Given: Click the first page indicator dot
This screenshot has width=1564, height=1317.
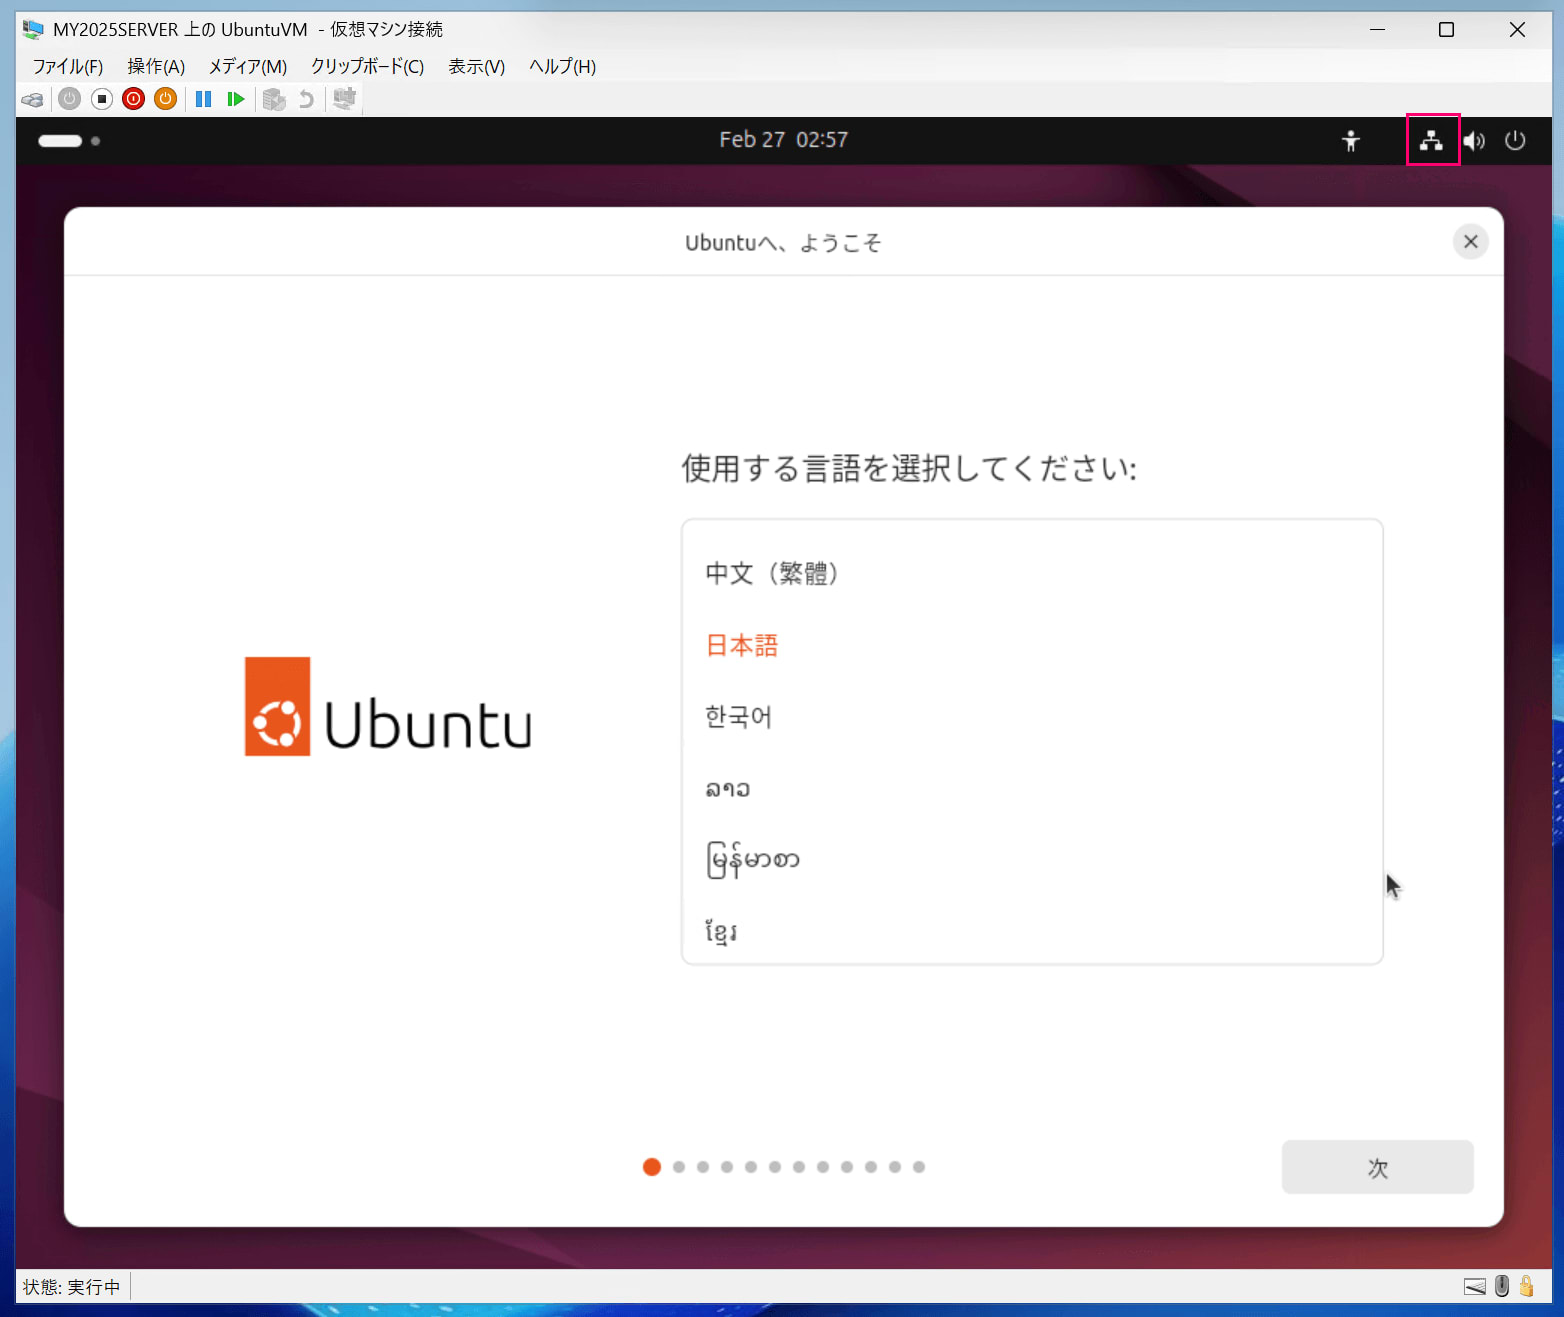Looking at the screenshot, I should (x=651, y=1166).
